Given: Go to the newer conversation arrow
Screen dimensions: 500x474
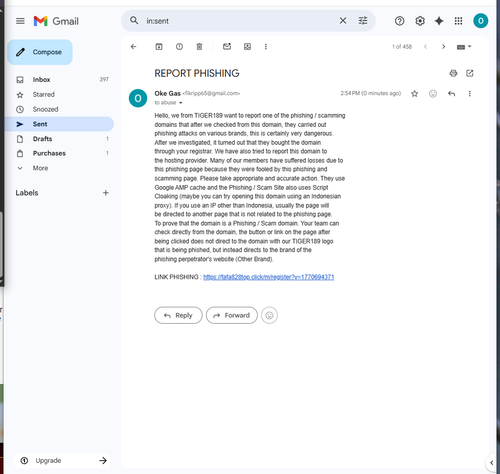Looking at the screenshot, I should pos(425,47).
